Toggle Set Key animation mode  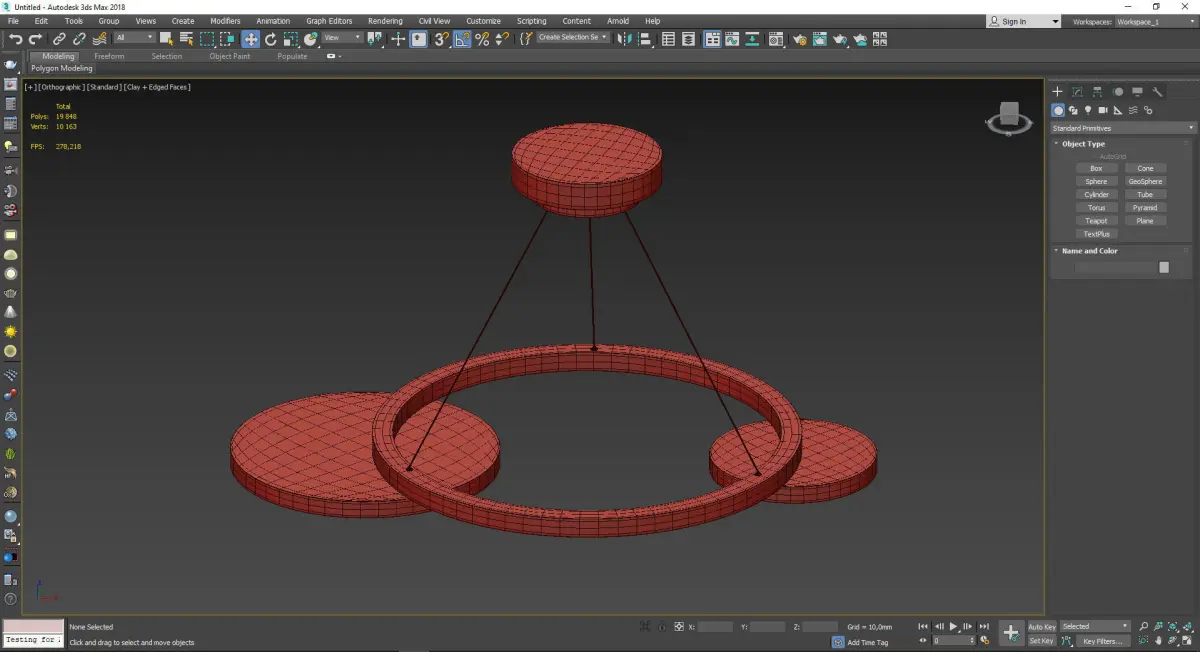point(1041,640)
